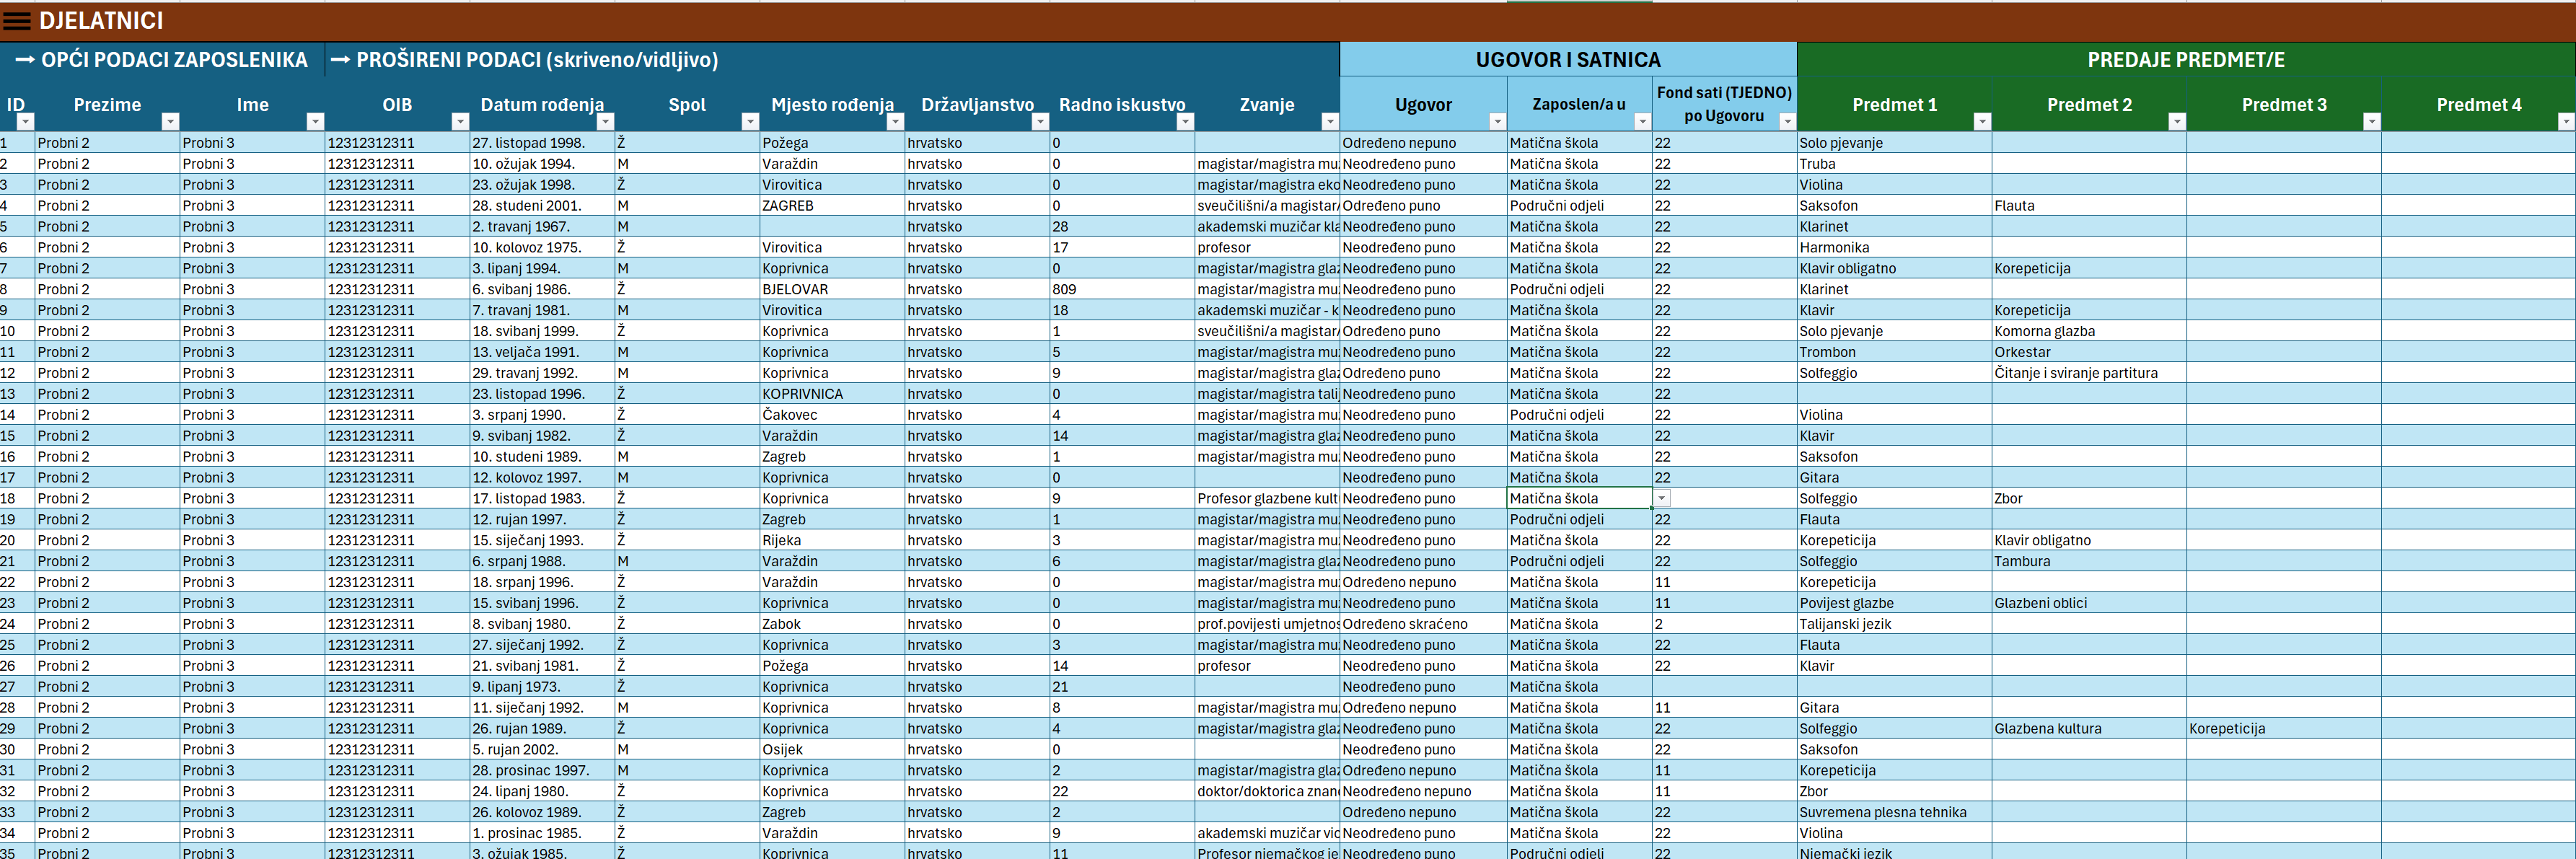Open the Spol column filter dropdown
Viewport: 2576px width, 859px height.
click(x=750, y=121)
